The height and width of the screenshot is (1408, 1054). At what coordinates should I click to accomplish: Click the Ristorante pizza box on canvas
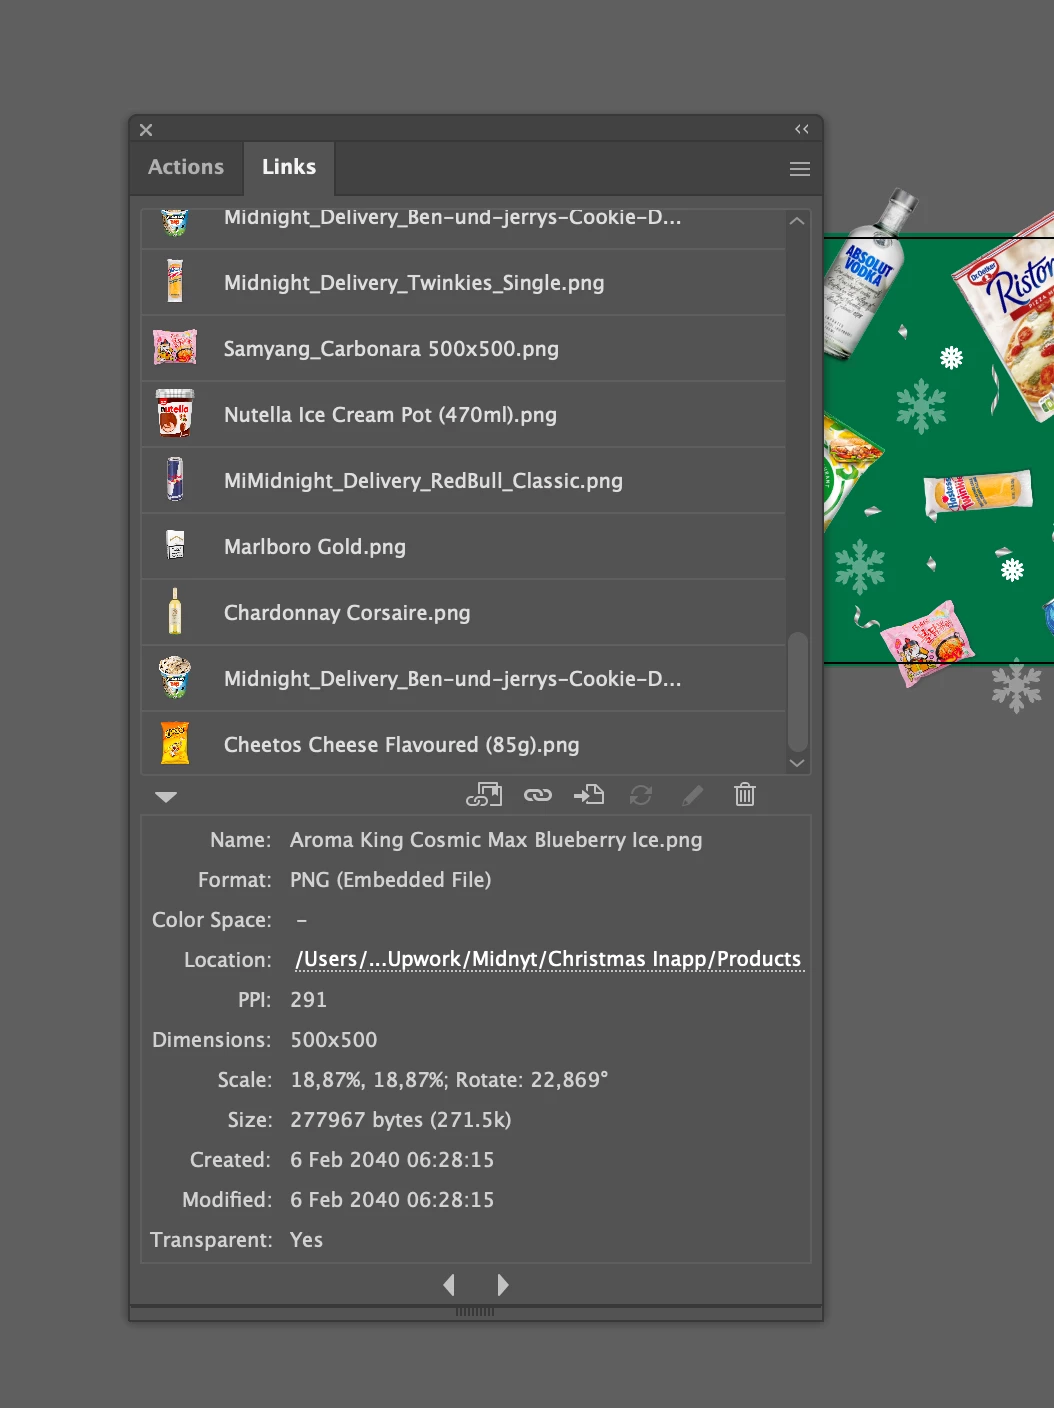1015,320
